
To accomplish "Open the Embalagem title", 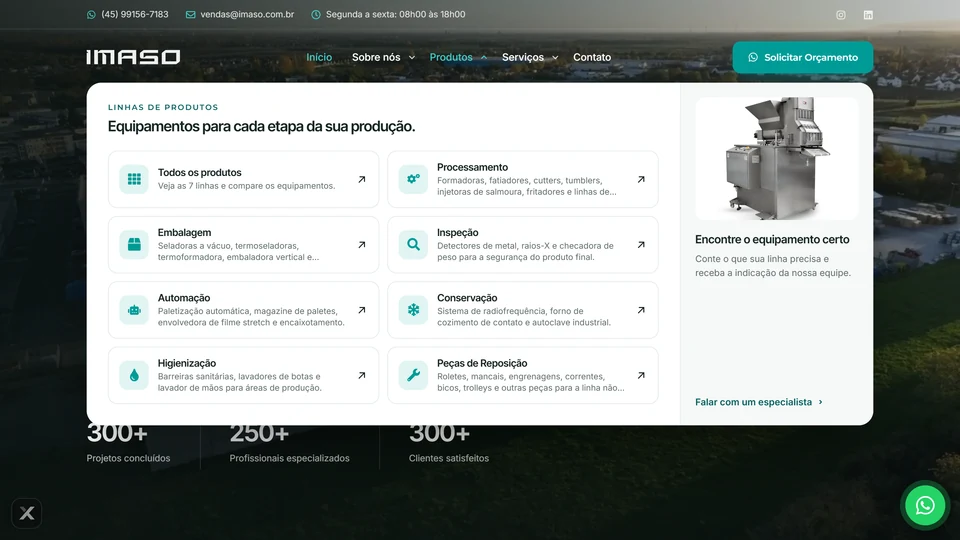I will click(184, 233).
